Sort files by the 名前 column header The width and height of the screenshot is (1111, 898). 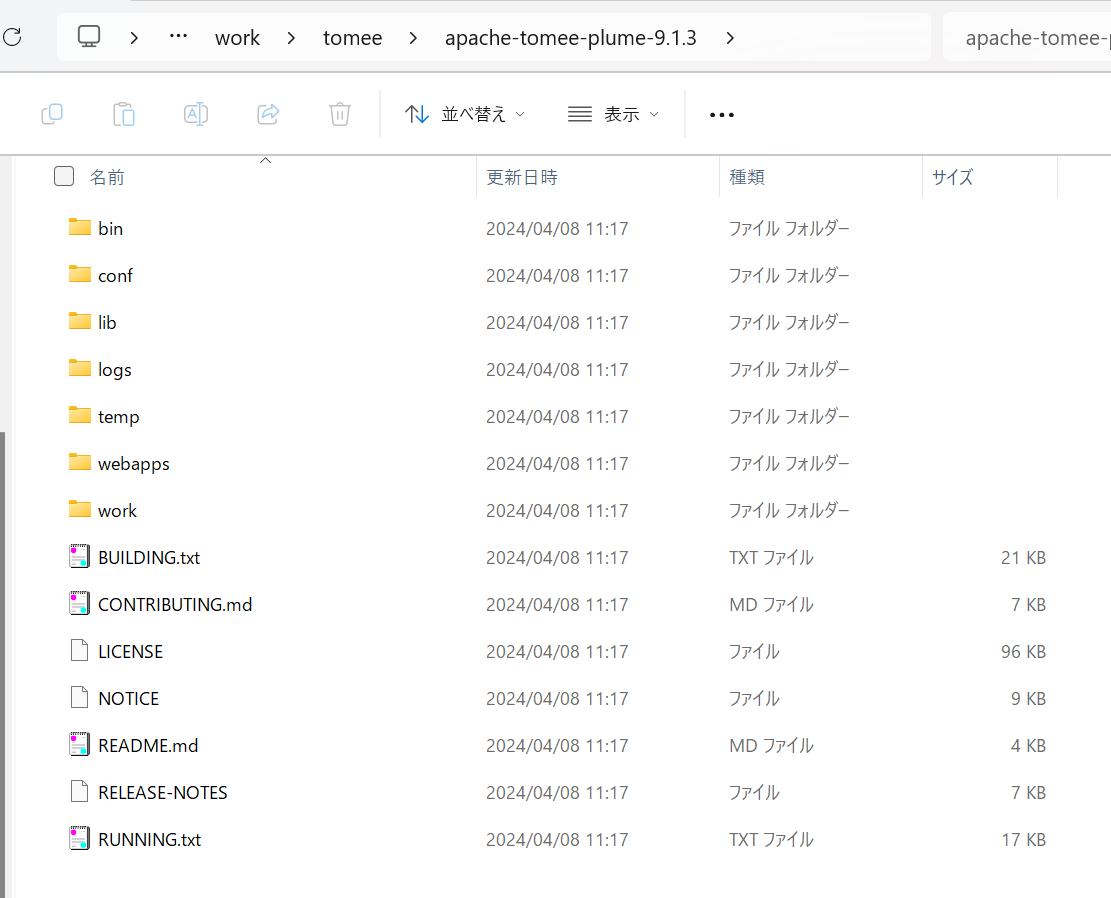tap(107, 176)
